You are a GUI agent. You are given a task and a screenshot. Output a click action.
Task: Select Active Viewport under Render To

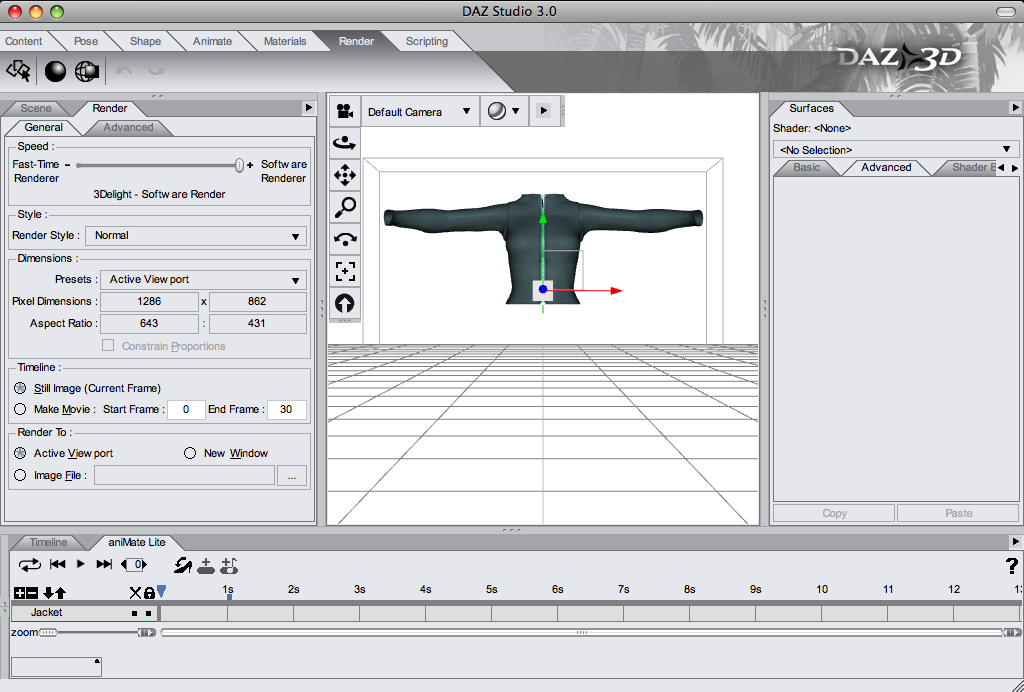(20, 453)
